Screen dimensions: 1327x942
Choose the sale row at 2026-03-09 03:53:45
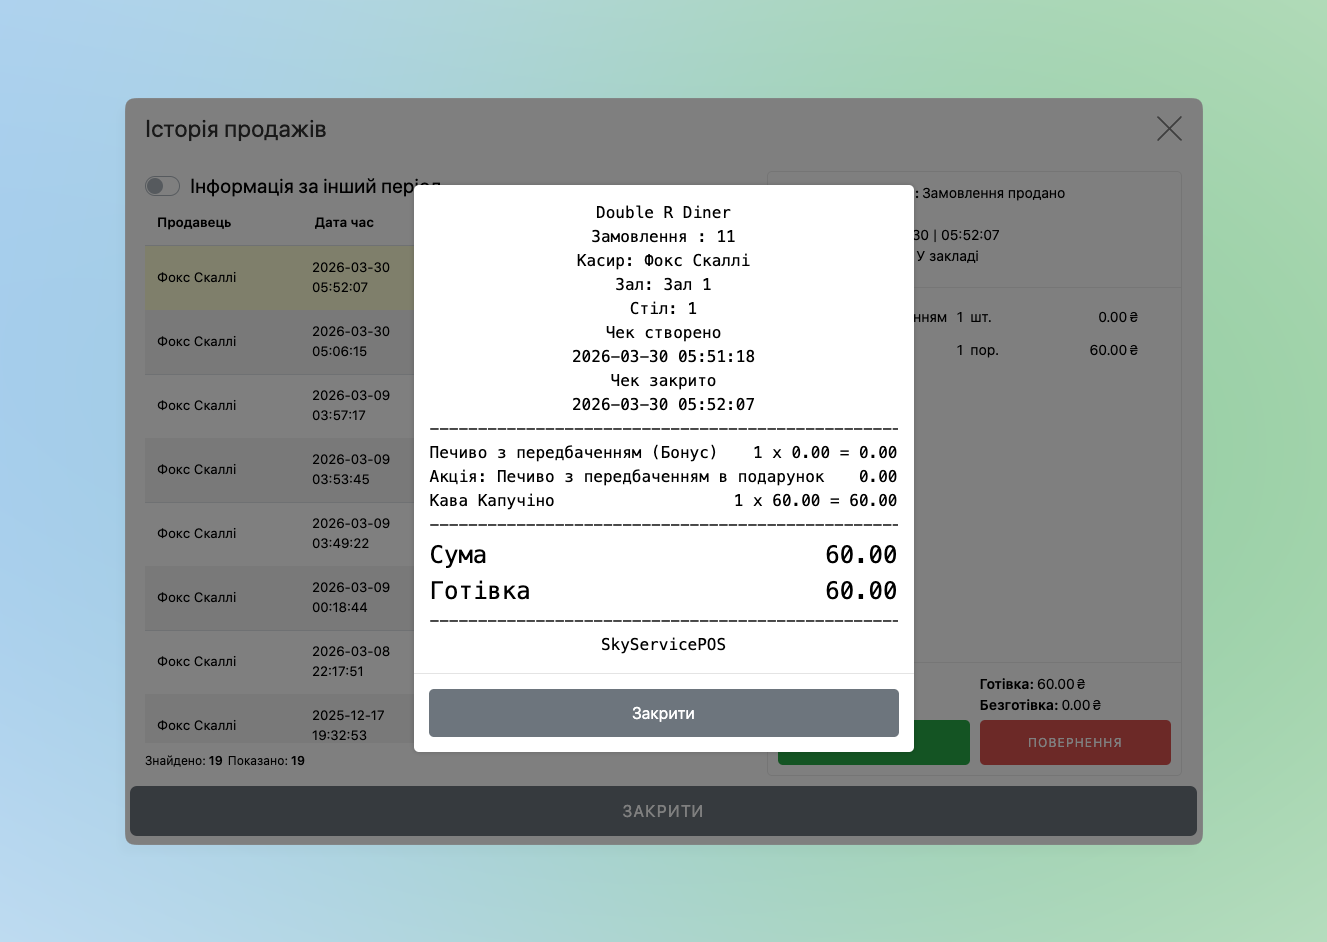(x=280, y=470)
